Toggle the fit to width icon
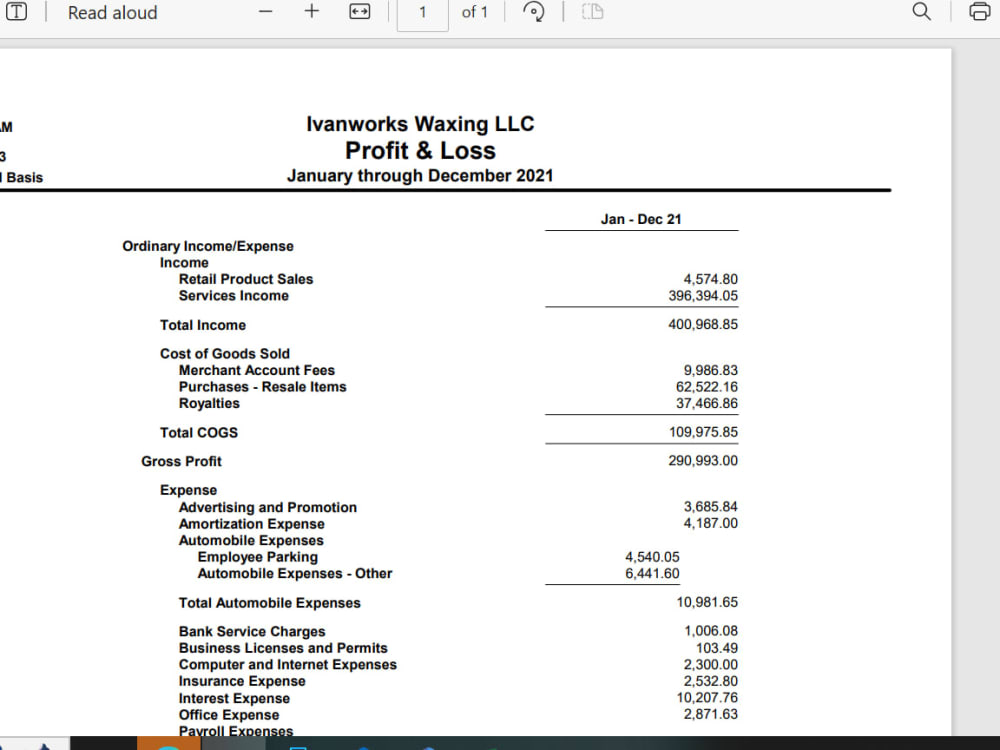The image size is (1000, 750). [360, 11]
